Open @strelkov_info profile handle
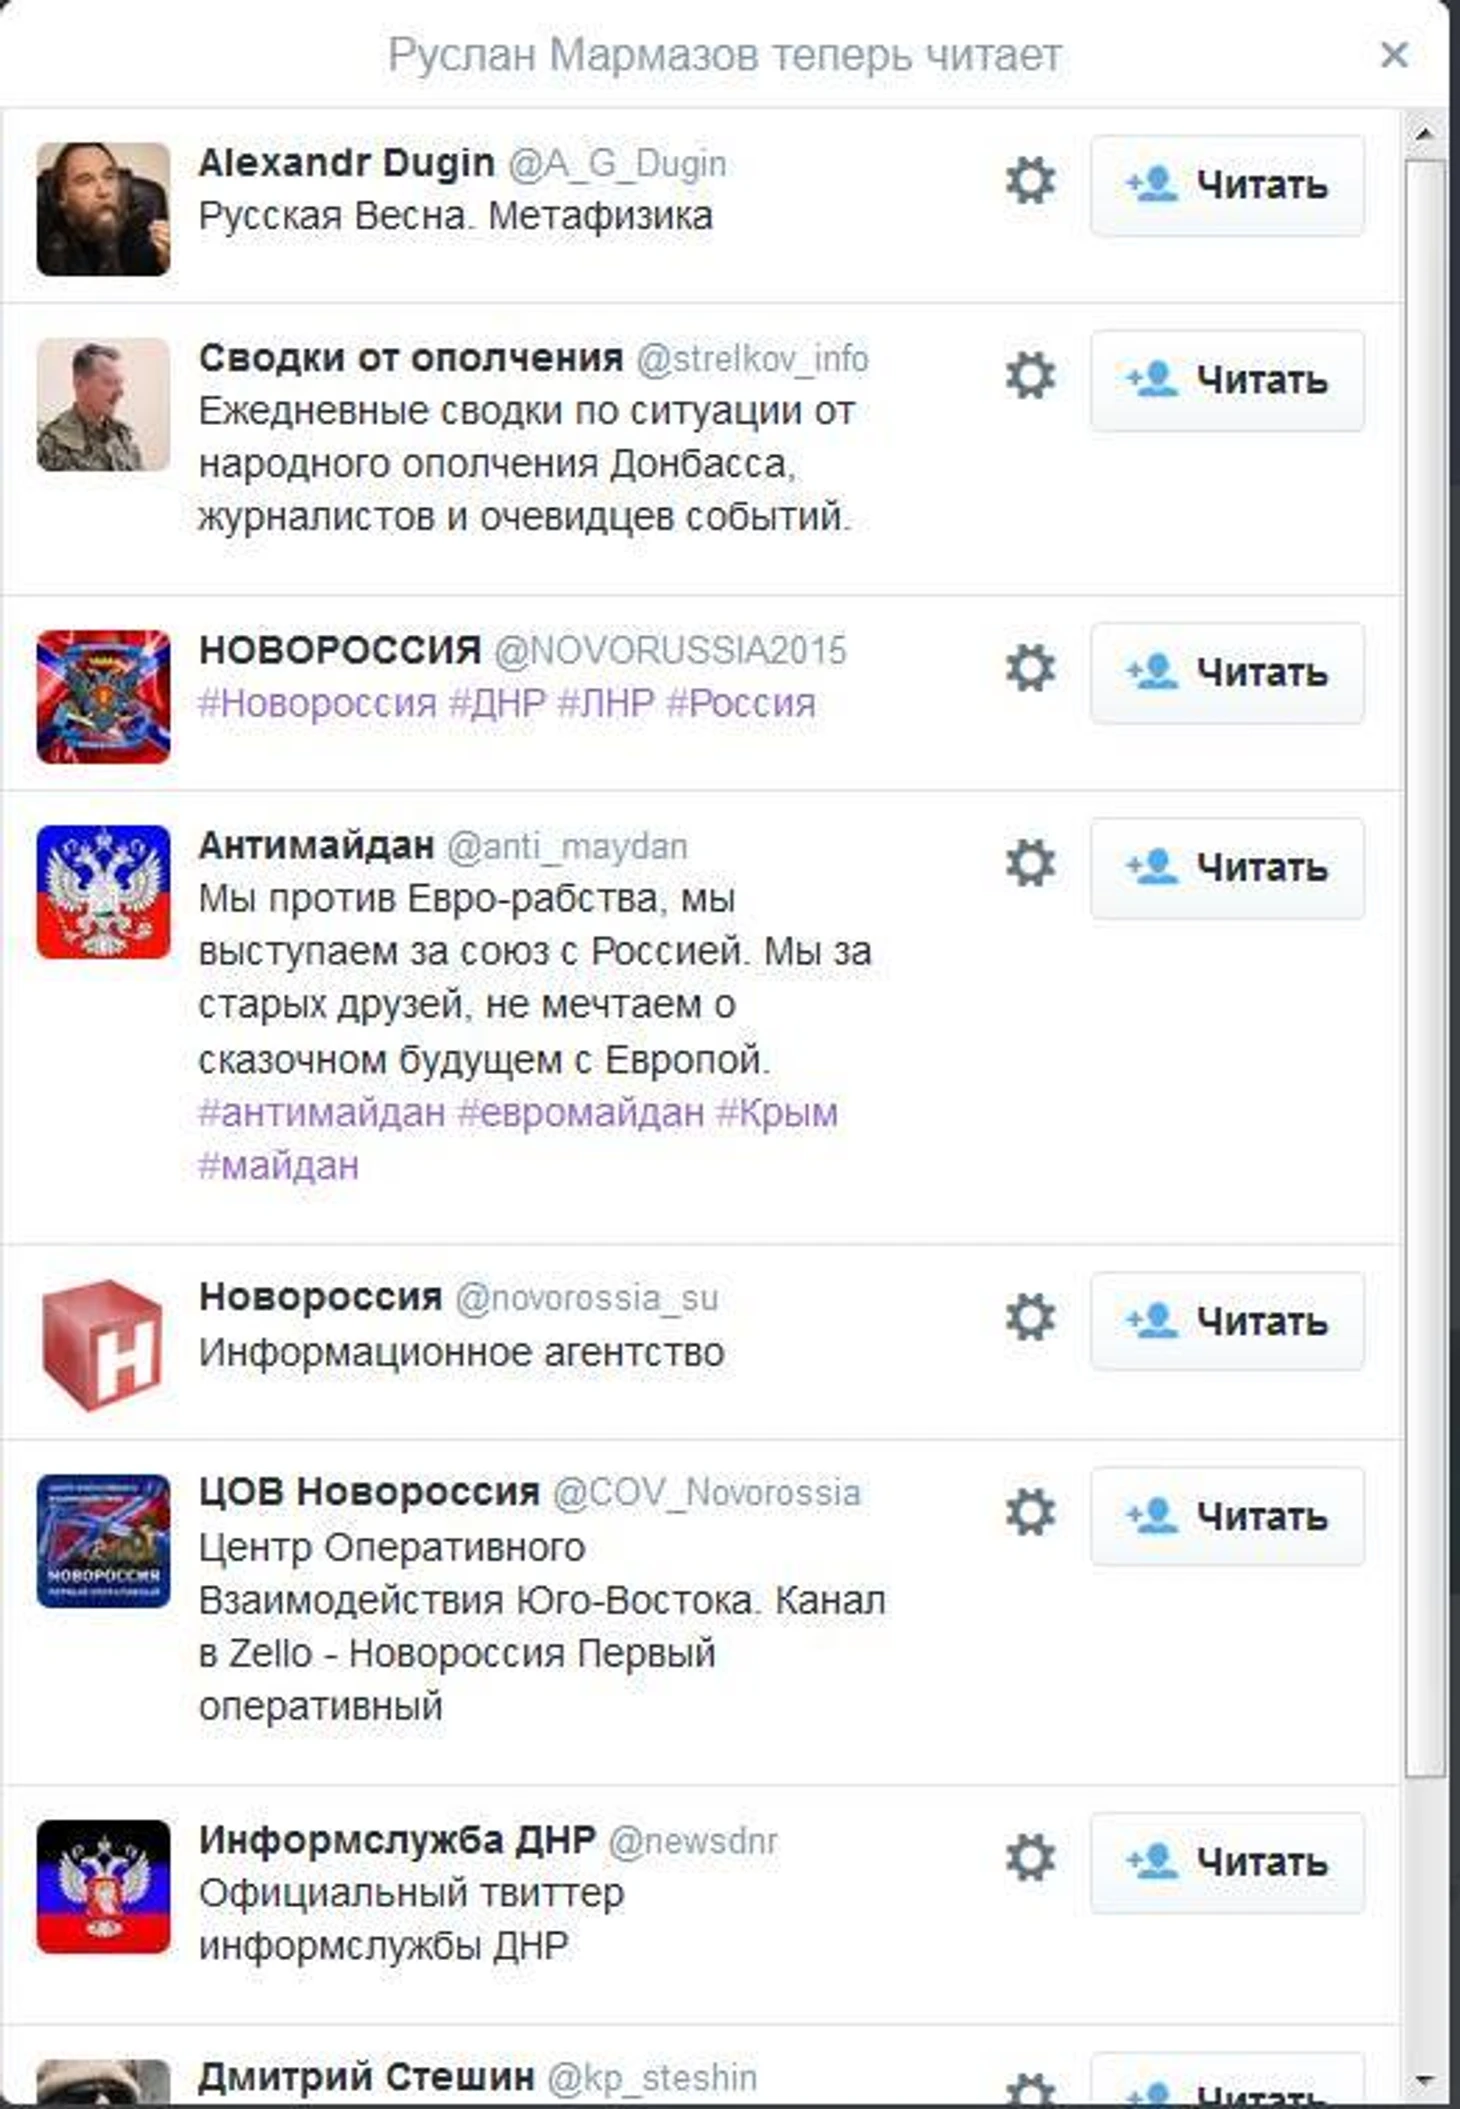The image size is (1460, 2109). pyautogui.click(x=752, y=358)
